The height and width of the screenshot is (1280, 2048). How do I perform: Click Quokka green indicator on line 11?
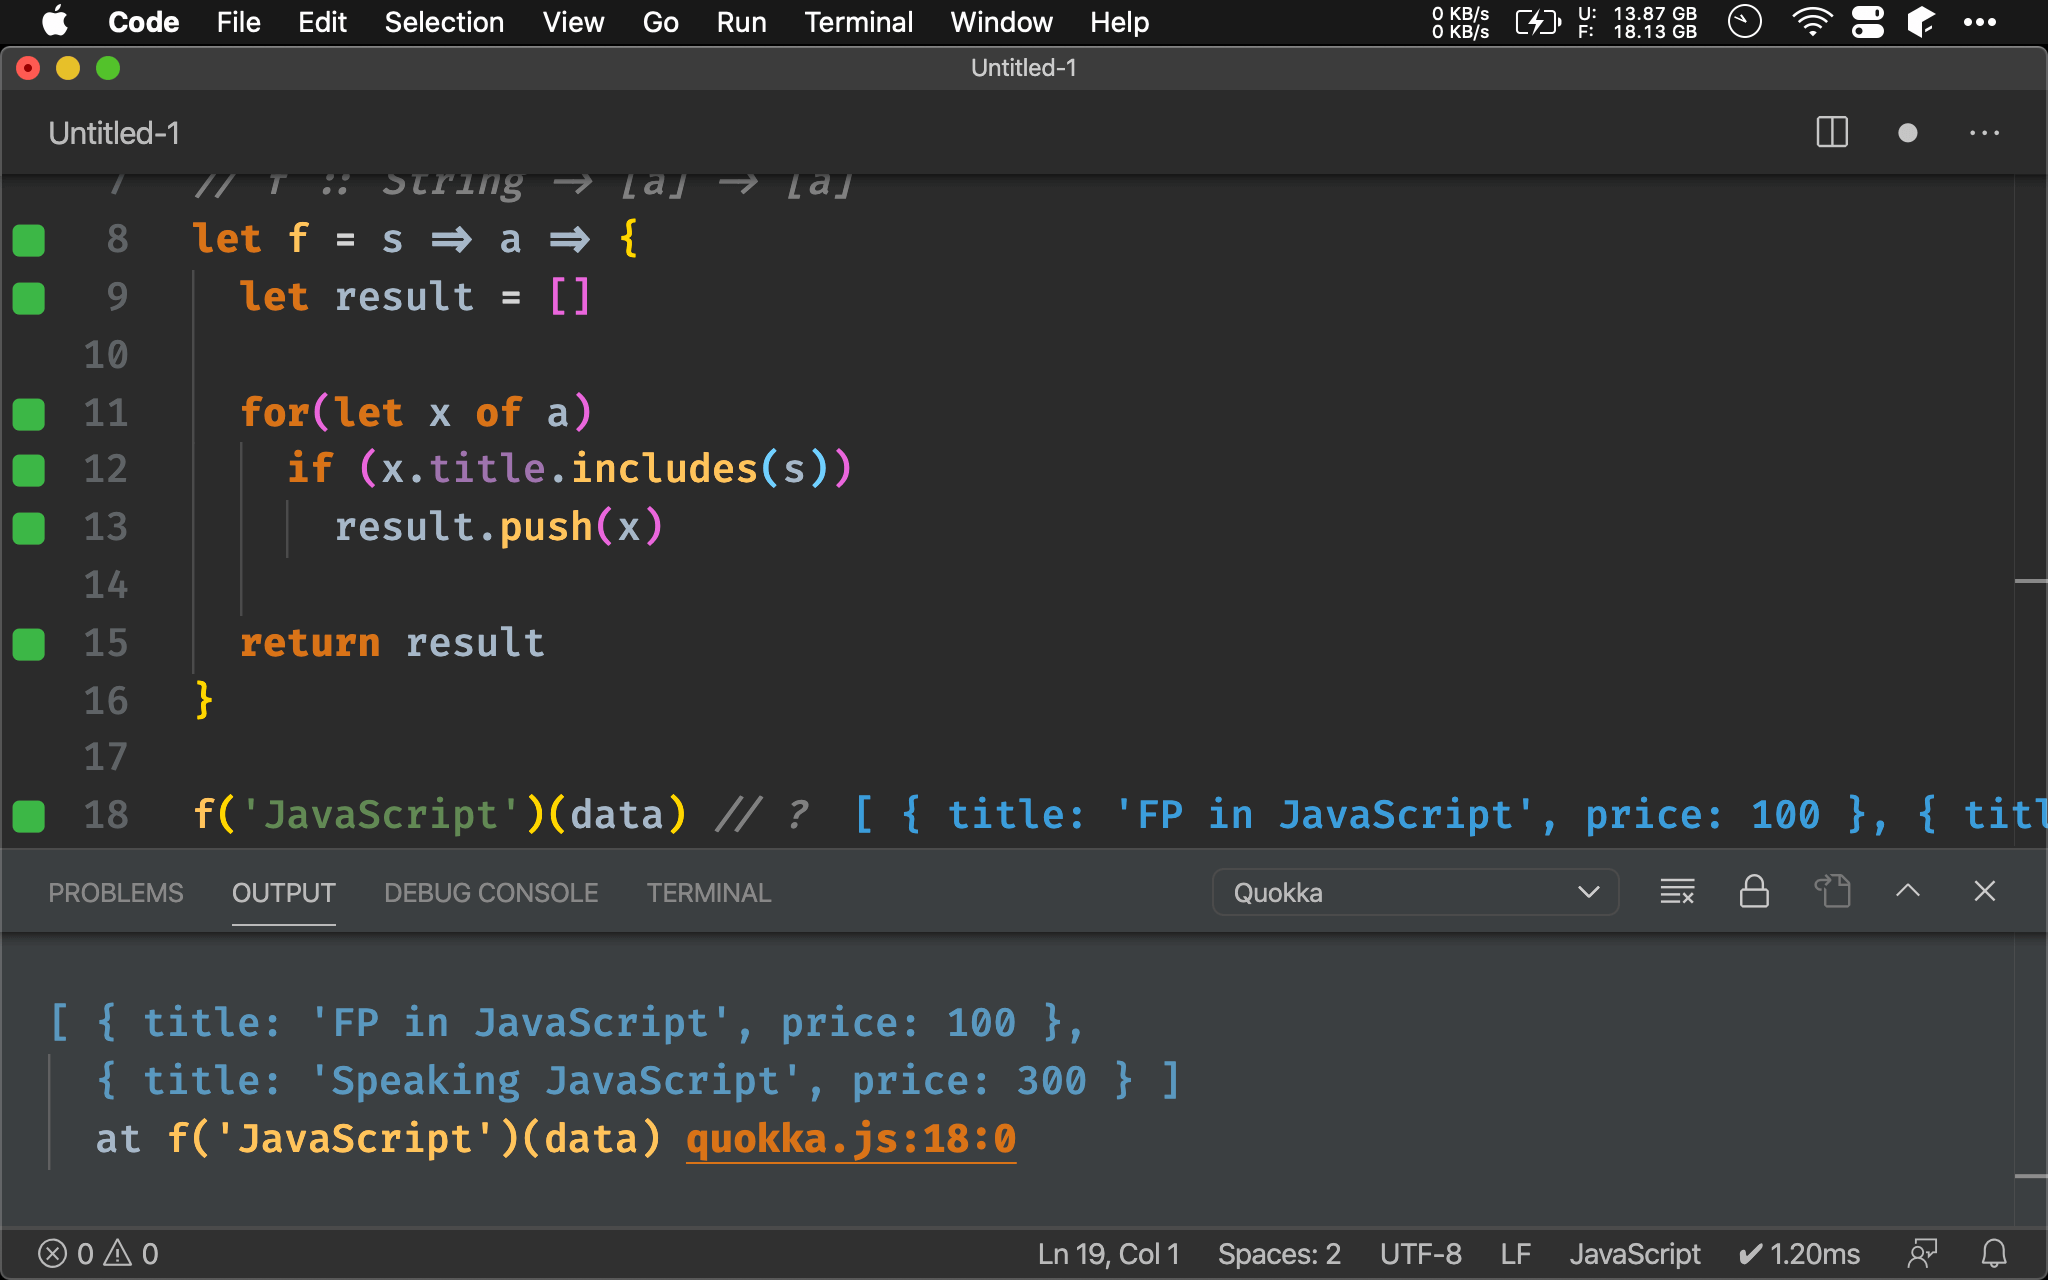[29, 414]
